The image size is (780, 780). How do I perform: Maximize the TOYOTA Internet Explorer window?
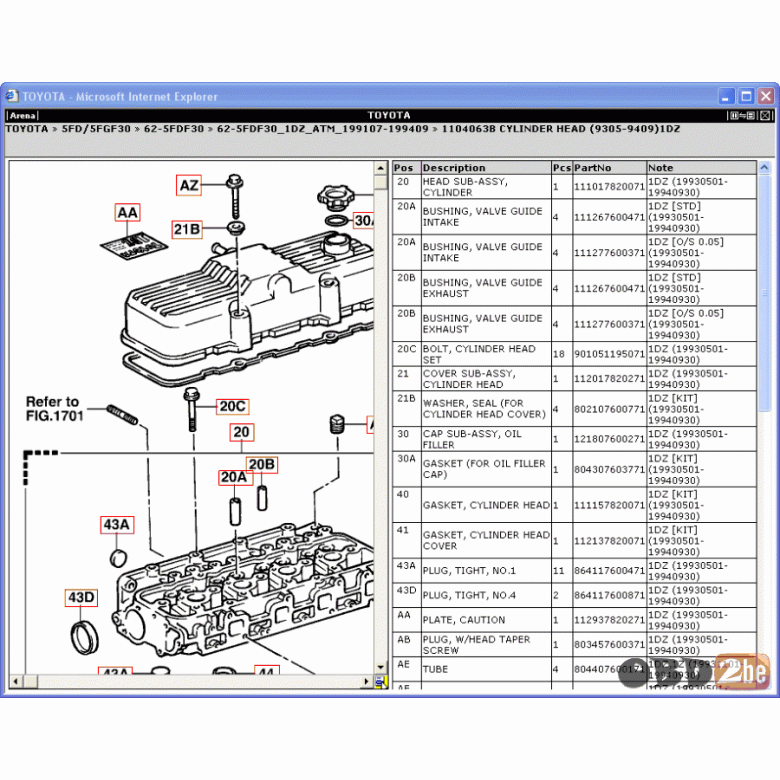[746, 96]
